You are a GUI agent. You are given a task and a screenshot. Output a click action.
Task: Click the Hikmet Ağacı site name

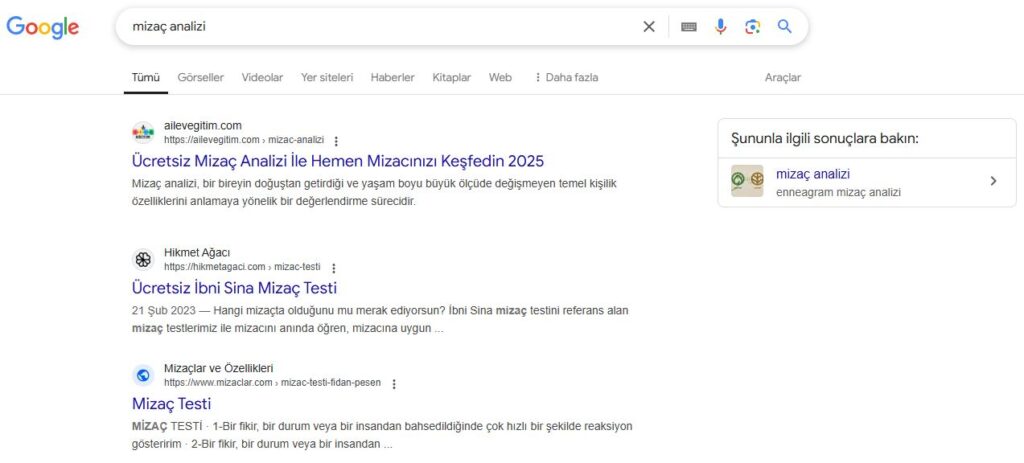197,253
